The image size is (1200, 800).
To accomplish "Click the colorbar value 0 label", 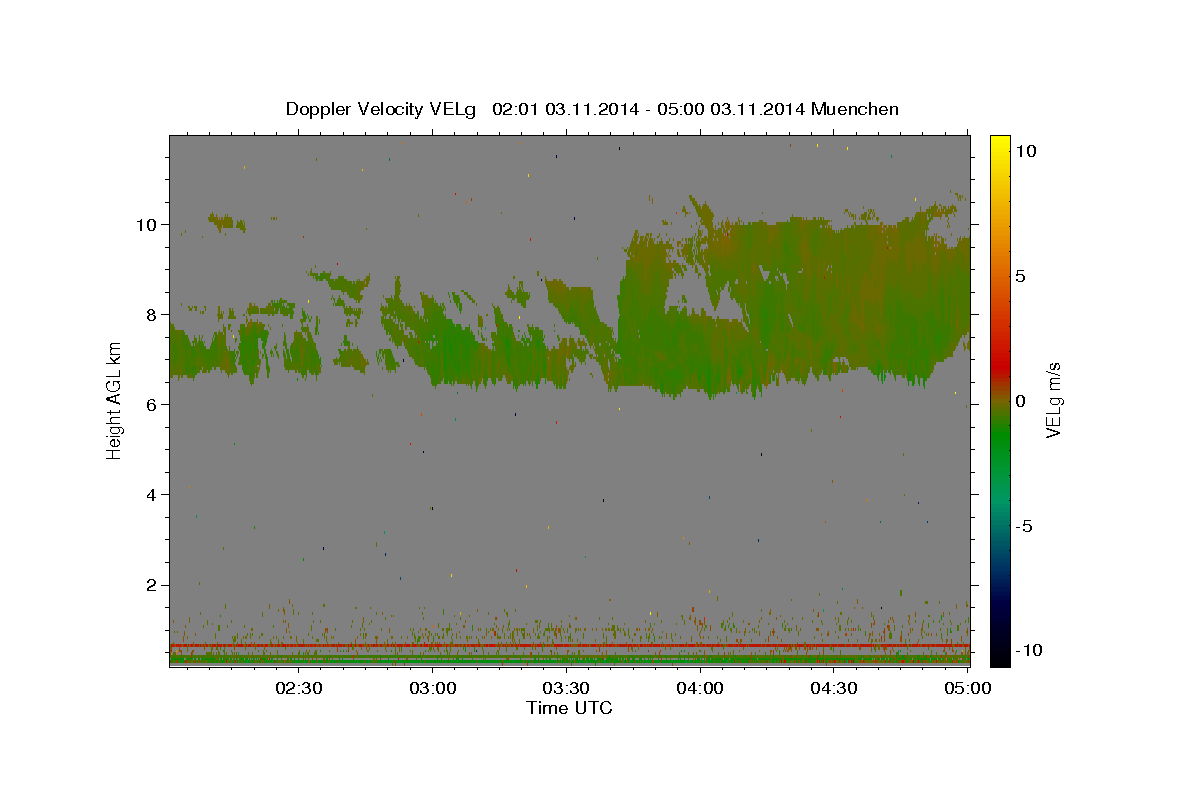I will click(1020, 401).
